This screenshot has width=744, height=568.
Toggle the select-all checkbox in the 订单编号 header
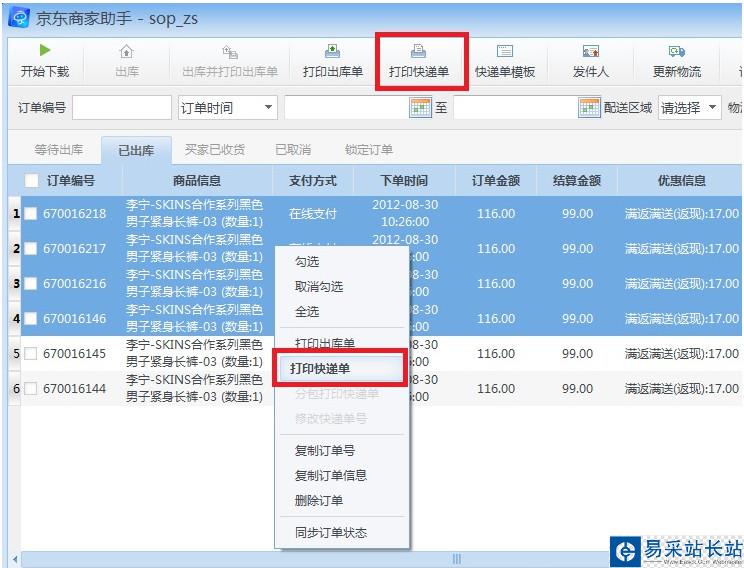(31, 180)
